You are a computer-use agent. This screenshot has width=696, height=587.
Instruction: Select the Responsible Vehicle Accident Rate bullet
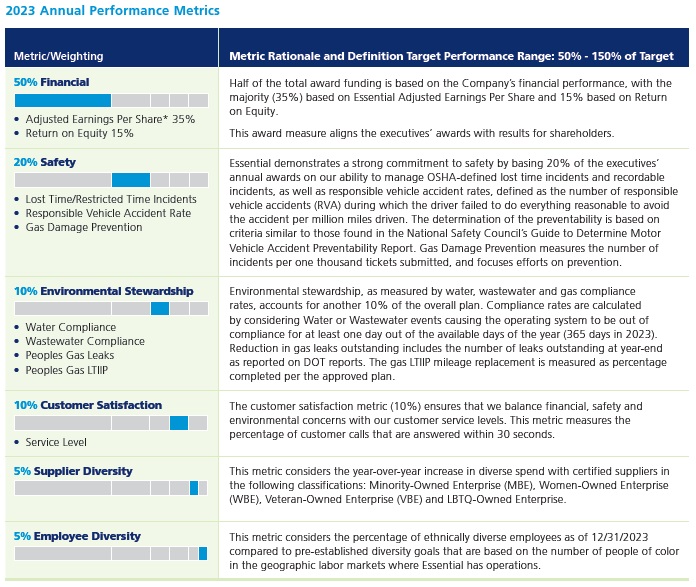click(x=107, y=213)
